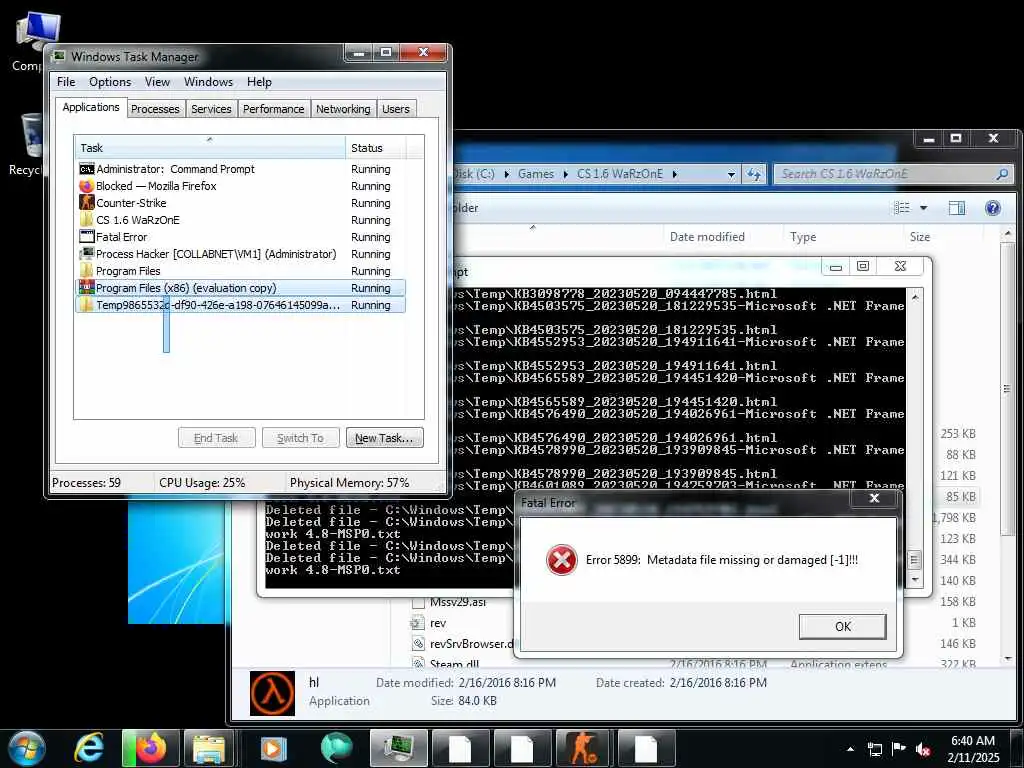This screenshot has width=1024, height=768.
Task: Select the Mssv29.asi file
Action: [x=457, y=602]
